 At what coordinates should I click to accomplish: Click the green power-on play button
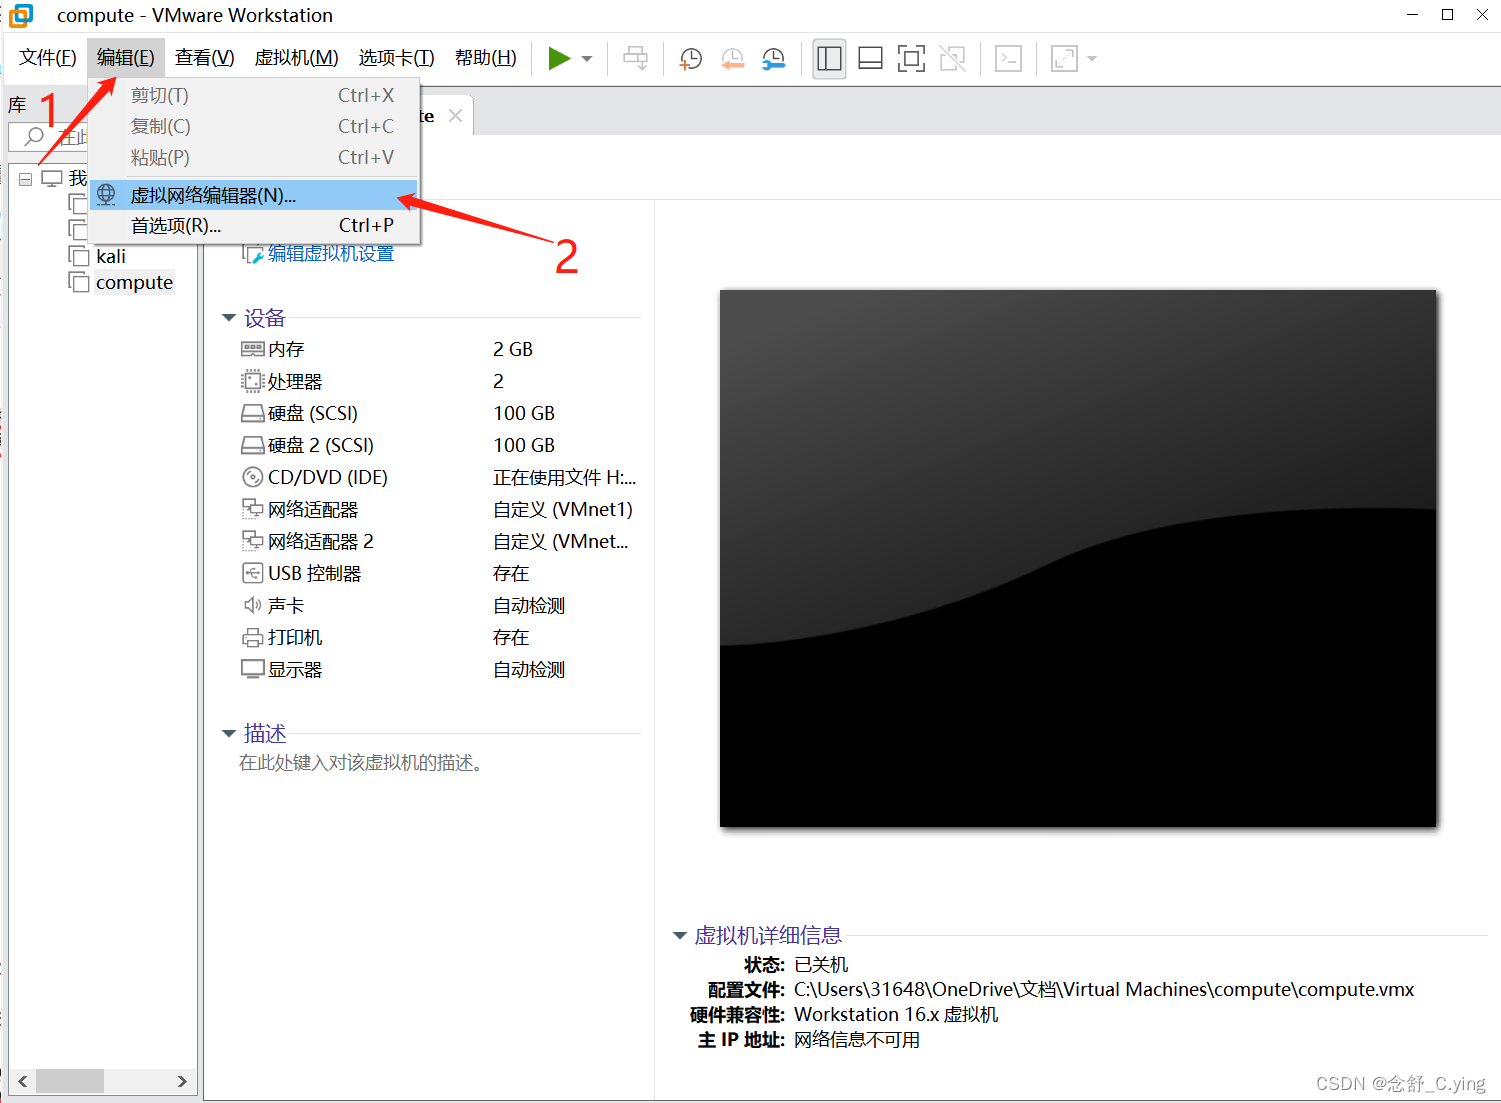559,59
